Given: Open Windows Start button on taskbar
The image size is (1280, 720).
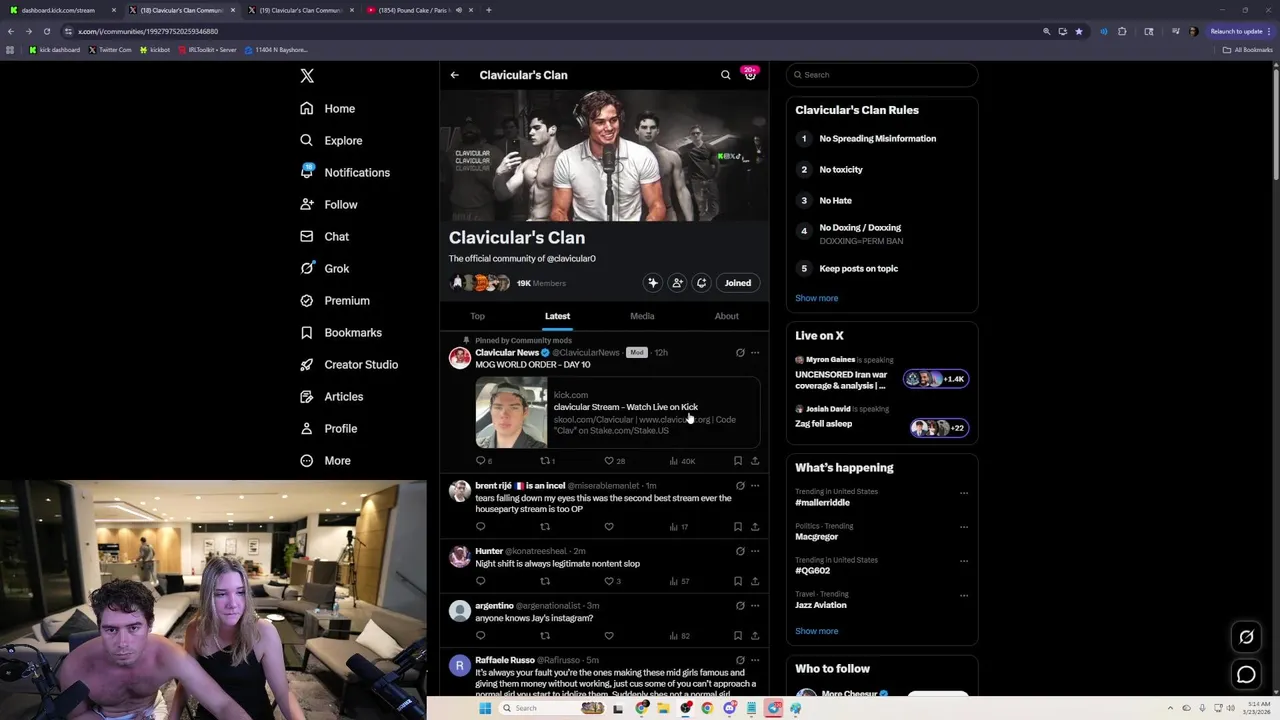Looking at the screenshot, I should click(485, 708).
